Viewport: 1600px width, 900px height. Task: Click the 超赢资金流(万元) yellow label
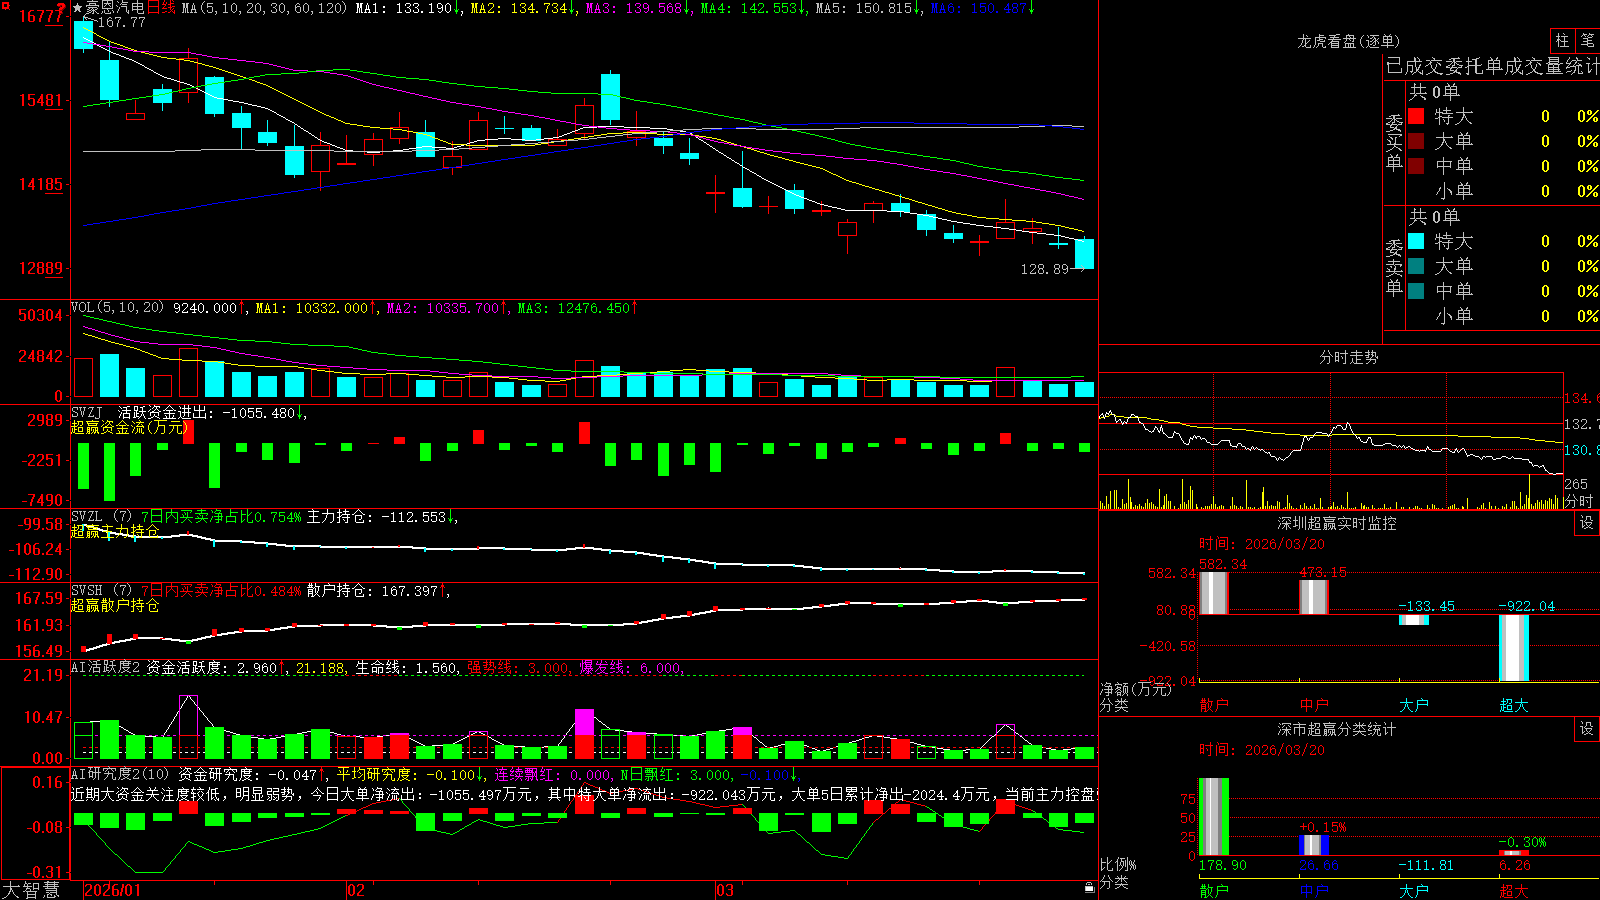128,427
